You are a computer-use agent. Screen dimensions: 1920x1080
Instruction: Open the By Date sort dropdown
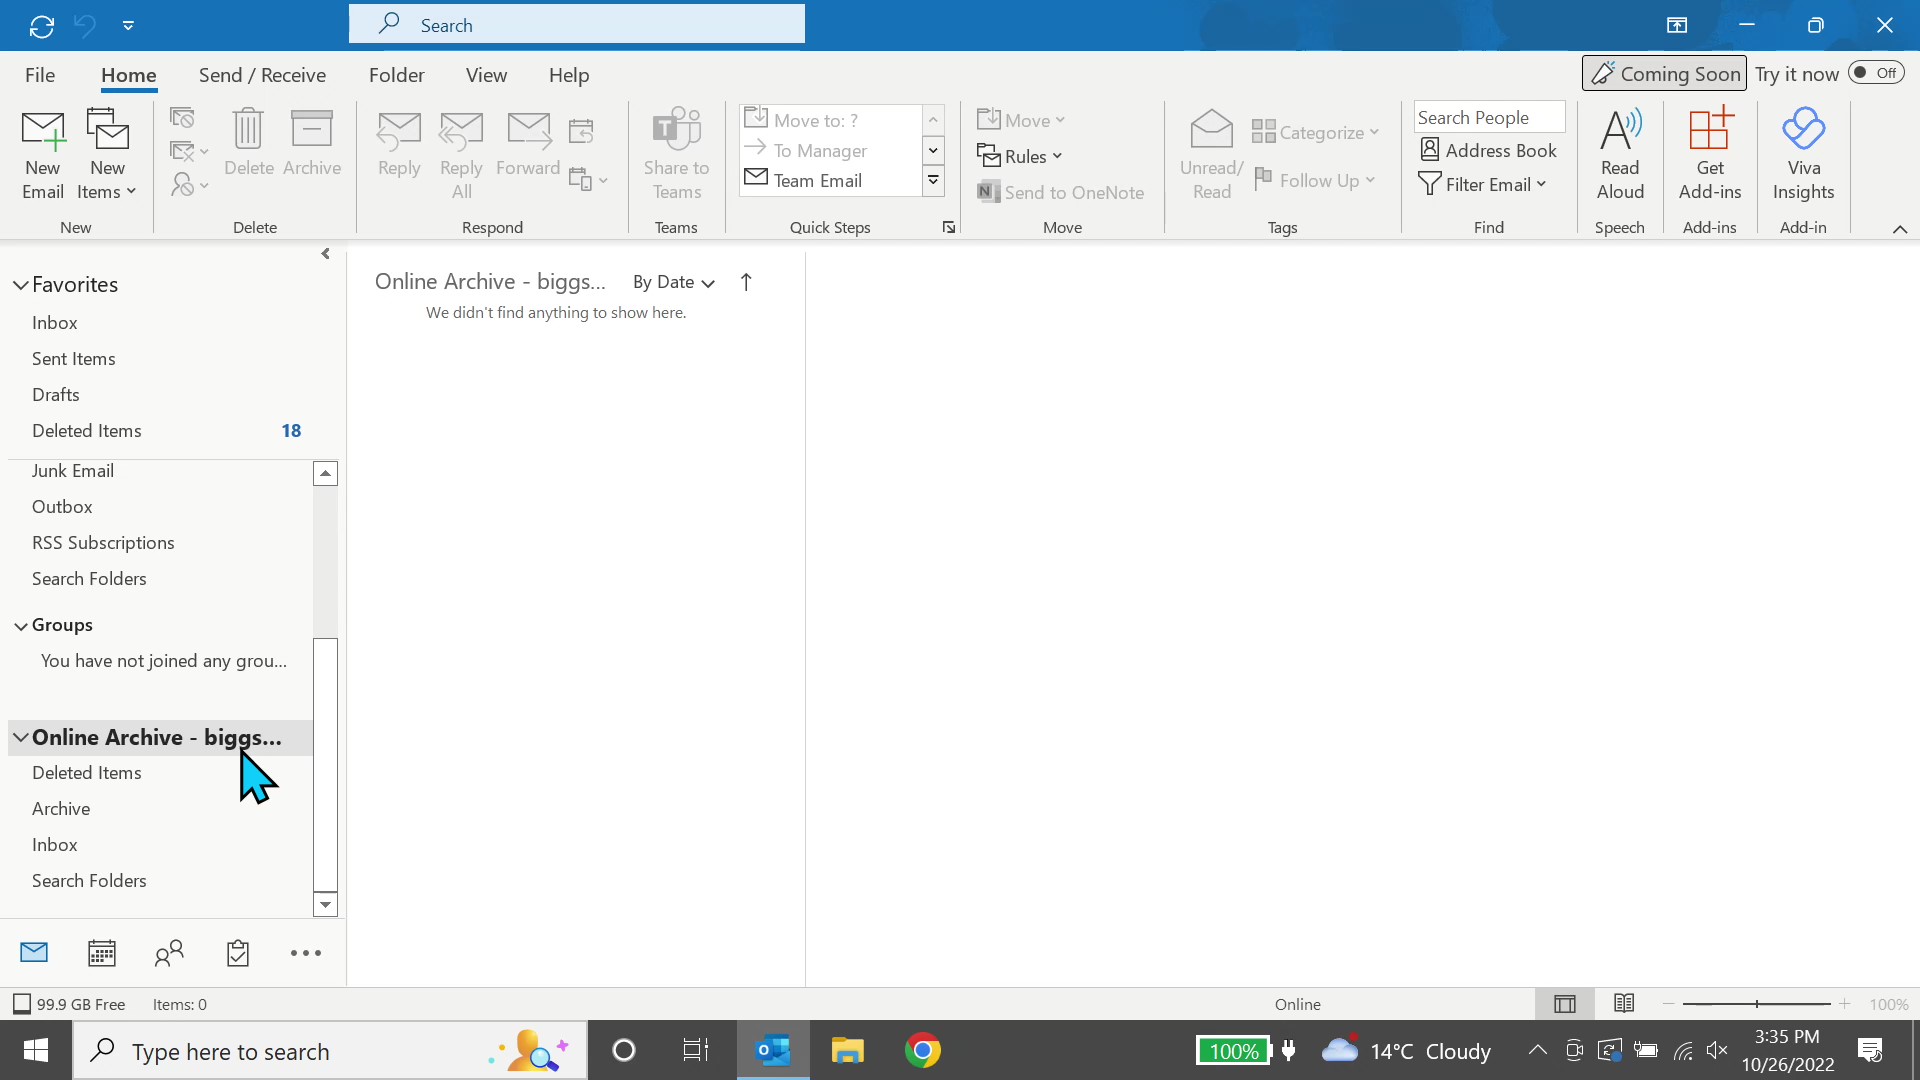tap(672, 282)
